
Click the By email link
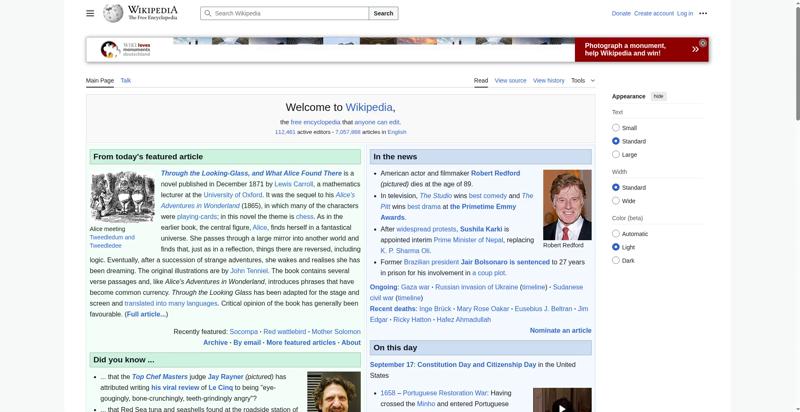(247, 343)
